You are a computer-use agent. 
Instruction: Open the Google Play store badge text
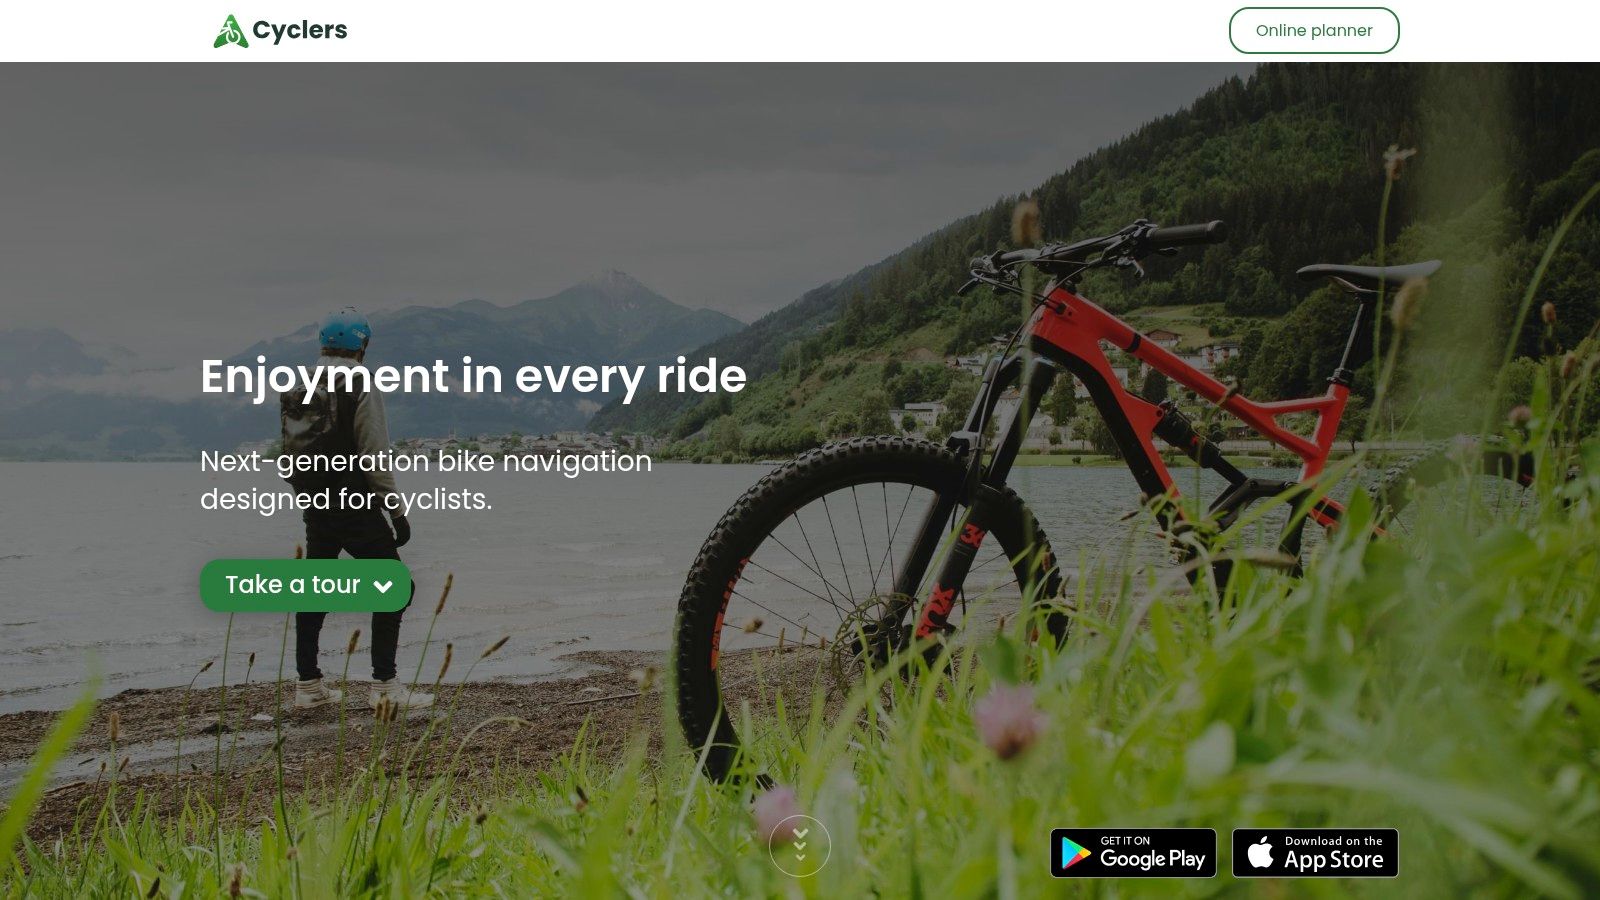(1152, 859)
